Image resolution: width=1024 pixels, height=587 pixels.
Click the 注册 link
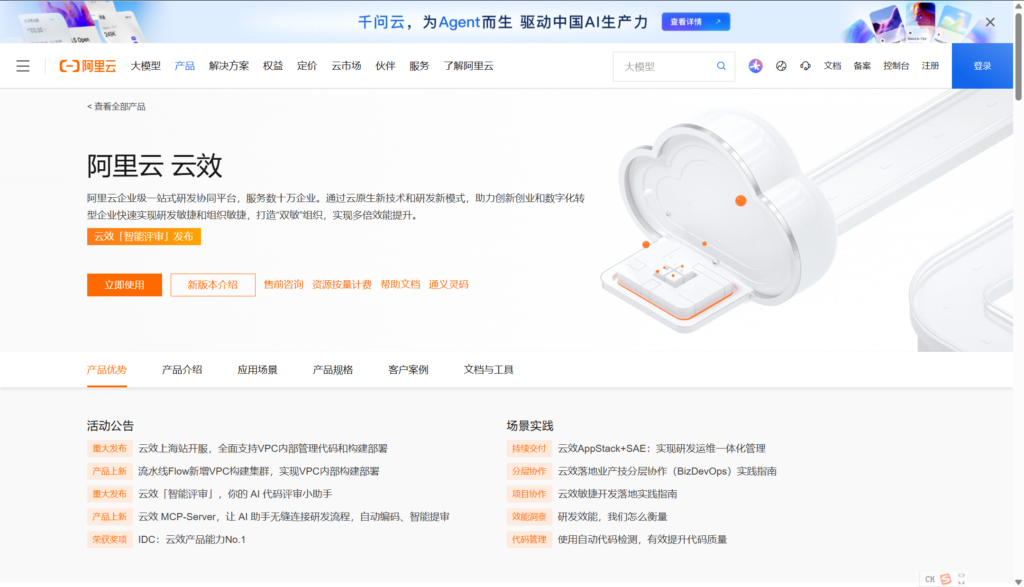click(x=930, y=66)
